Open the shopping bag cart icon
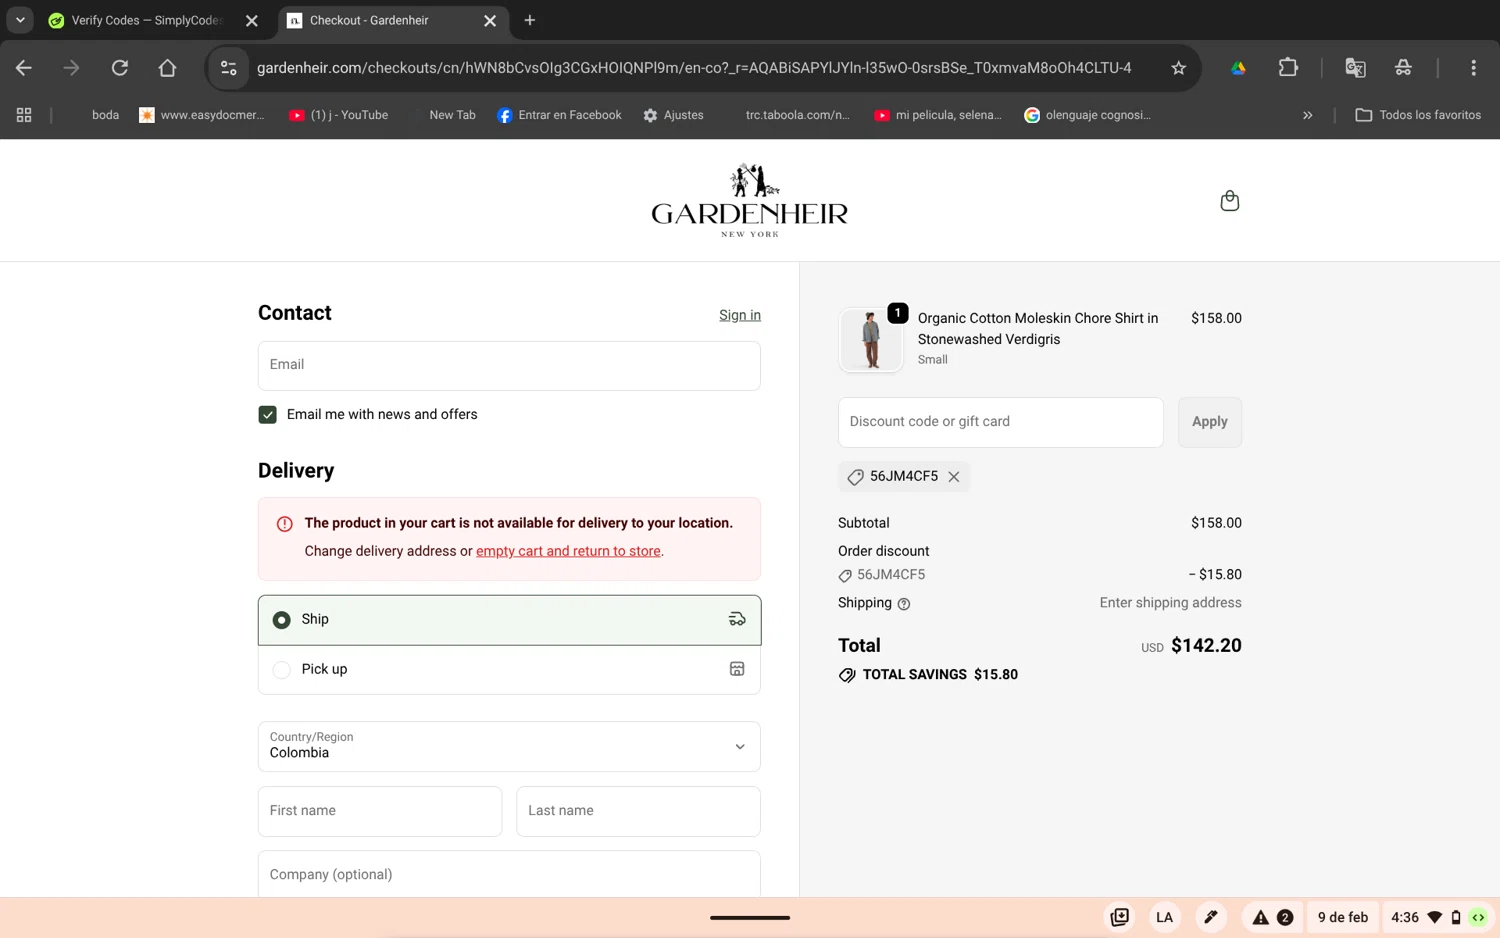The height and width of the screenshot is (938, 1500). (1229, 201)
